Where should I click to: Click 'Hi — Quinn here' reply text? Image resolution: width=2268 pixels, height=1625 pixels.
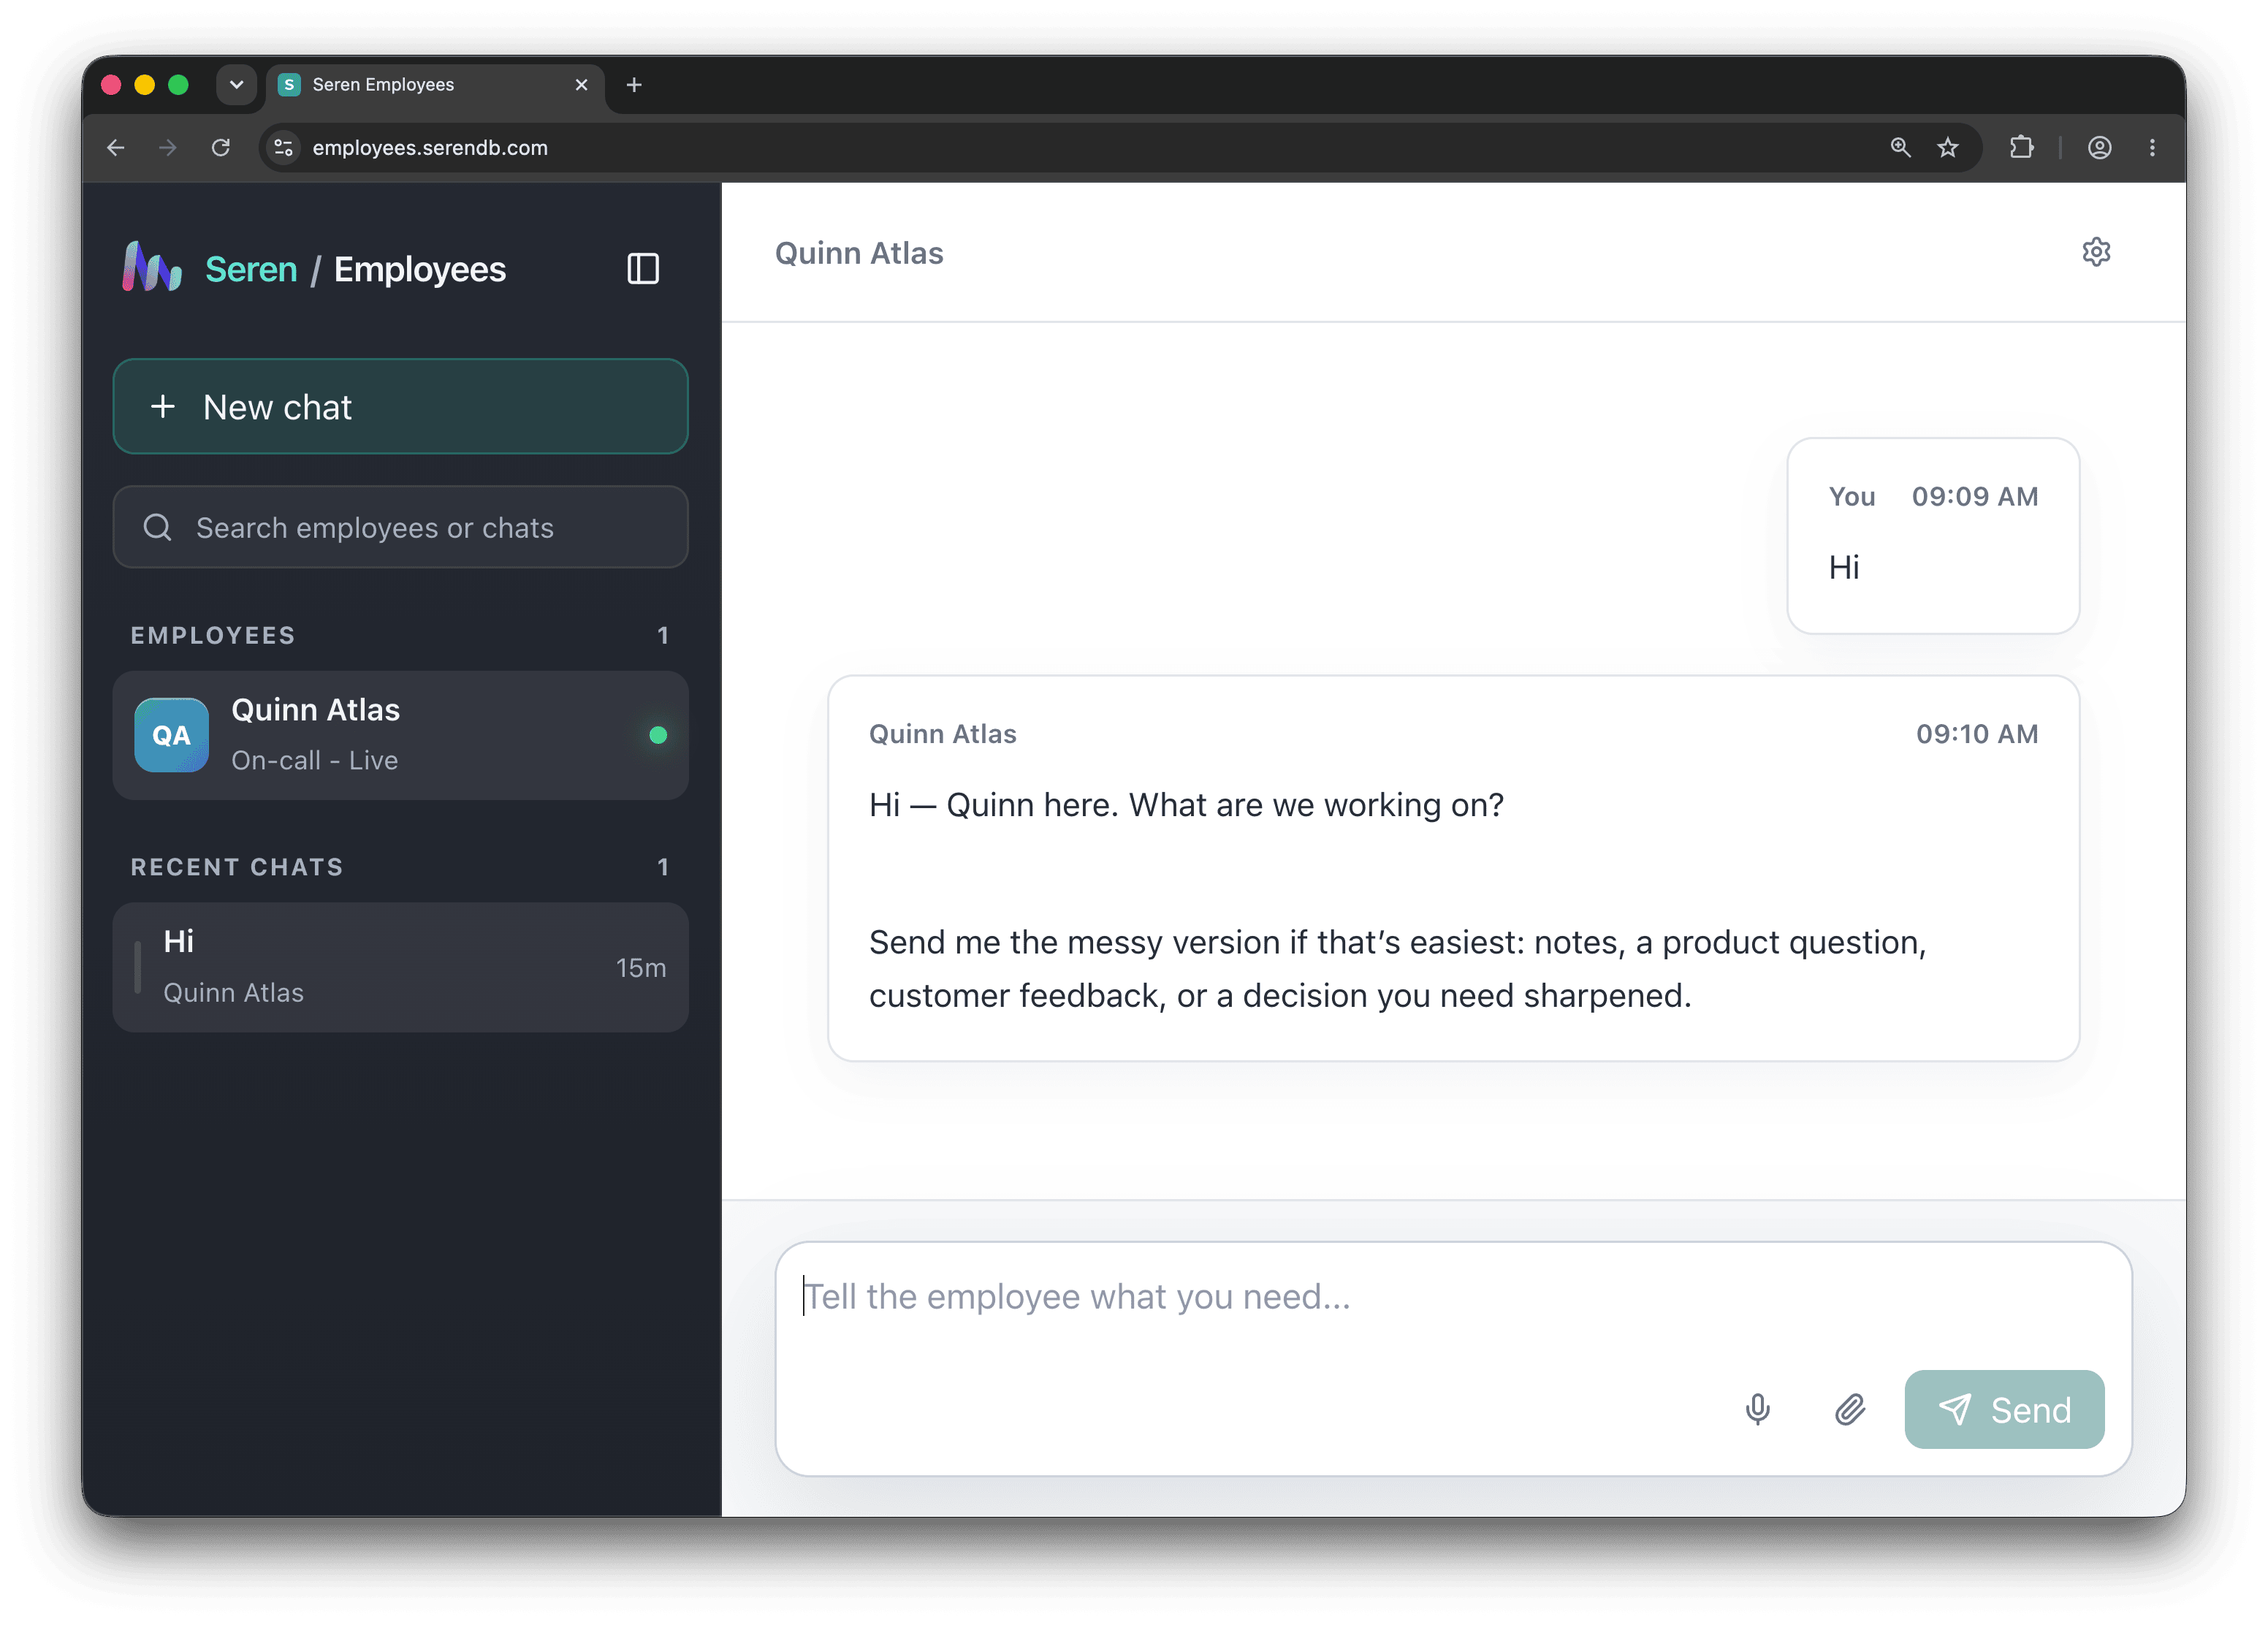point(1186,805)
